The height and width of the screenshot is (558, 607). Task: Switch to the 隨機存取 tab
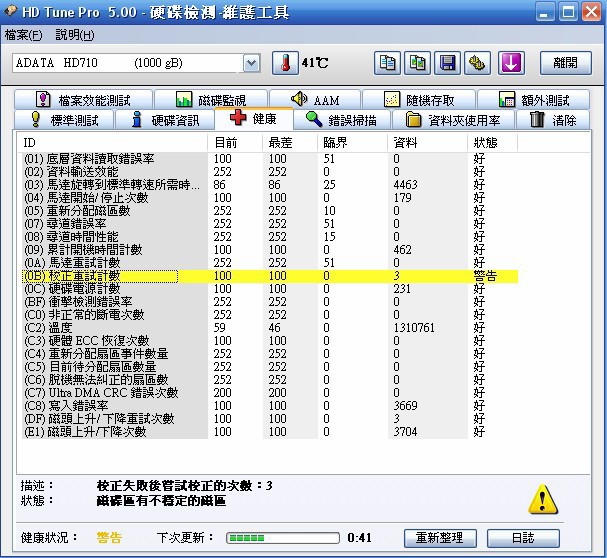(x=419, y=100)
